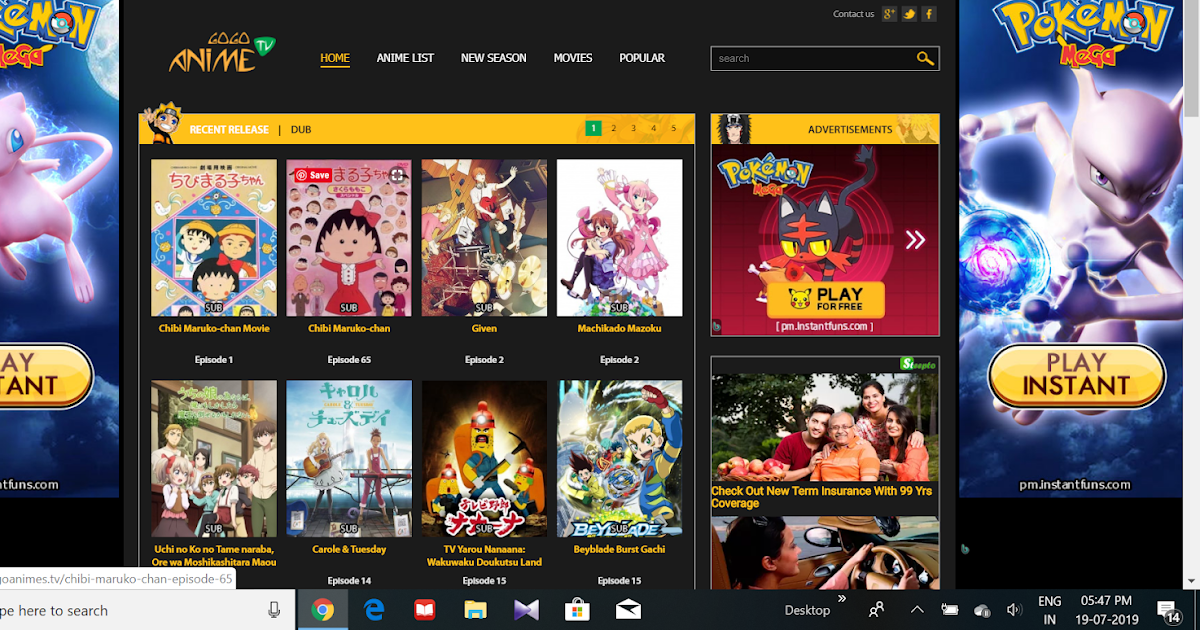Click the search input field
This screenshot has height=630, width=1200.
click(x=812, y=59)
